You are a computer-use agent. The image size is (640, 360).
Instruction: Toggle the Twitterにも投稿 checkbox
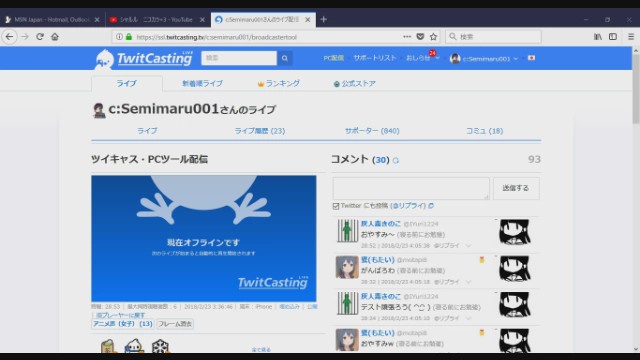click(x=336, y=206)
